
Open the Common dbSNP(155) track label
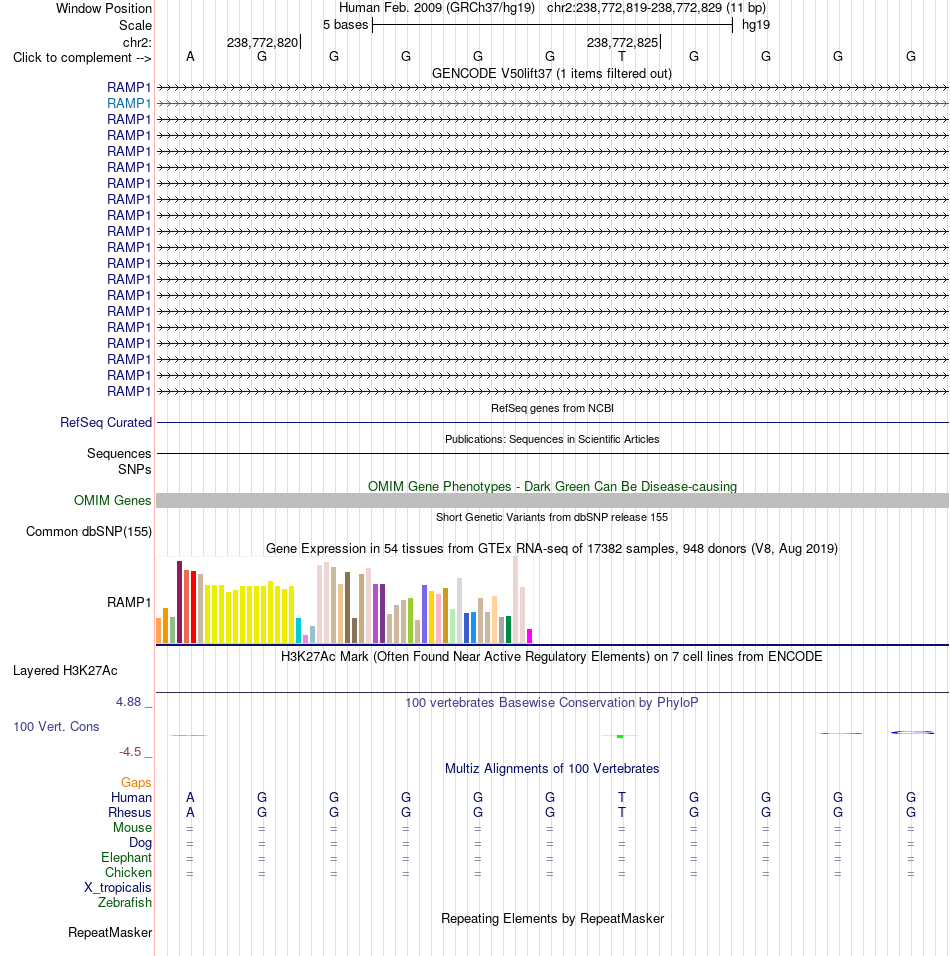88,532
